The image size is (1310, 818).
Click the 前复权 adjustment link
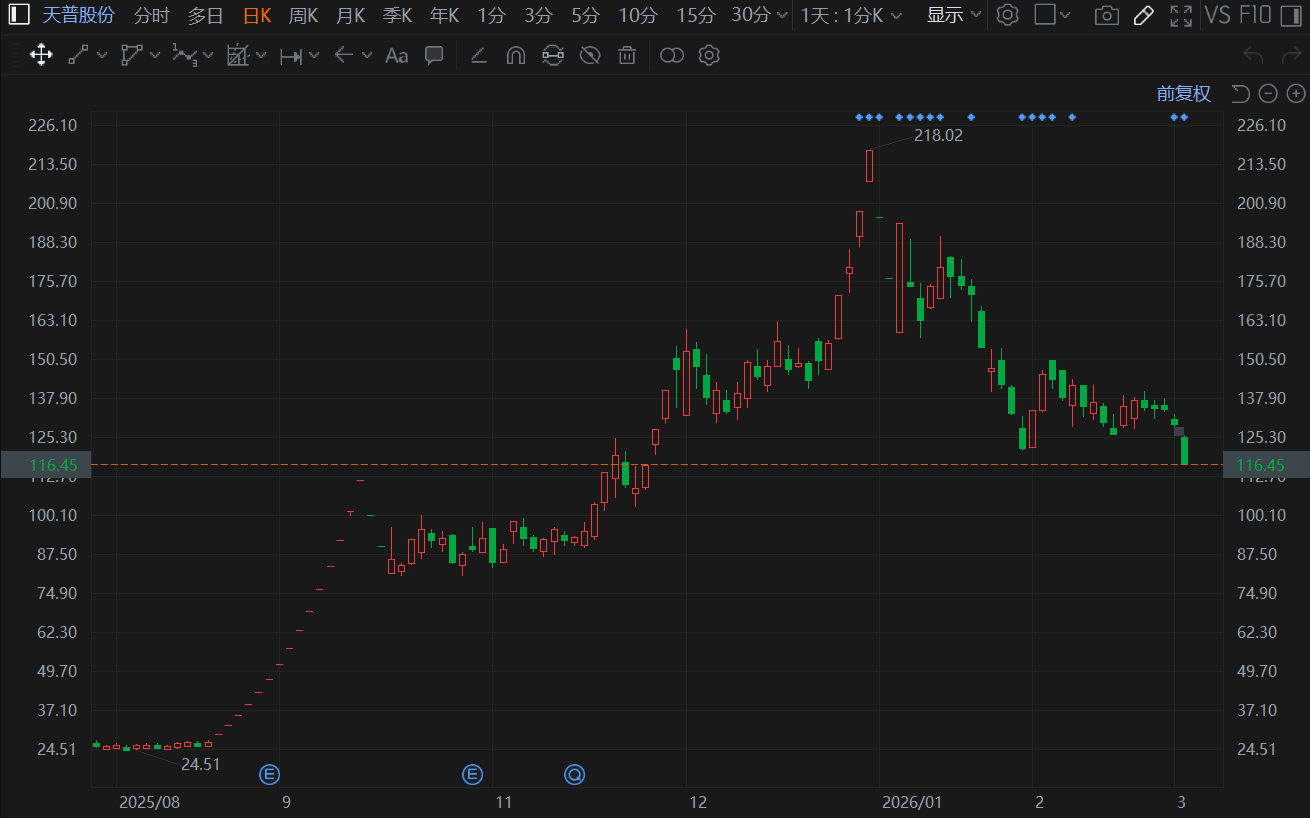coord(1184,94)
